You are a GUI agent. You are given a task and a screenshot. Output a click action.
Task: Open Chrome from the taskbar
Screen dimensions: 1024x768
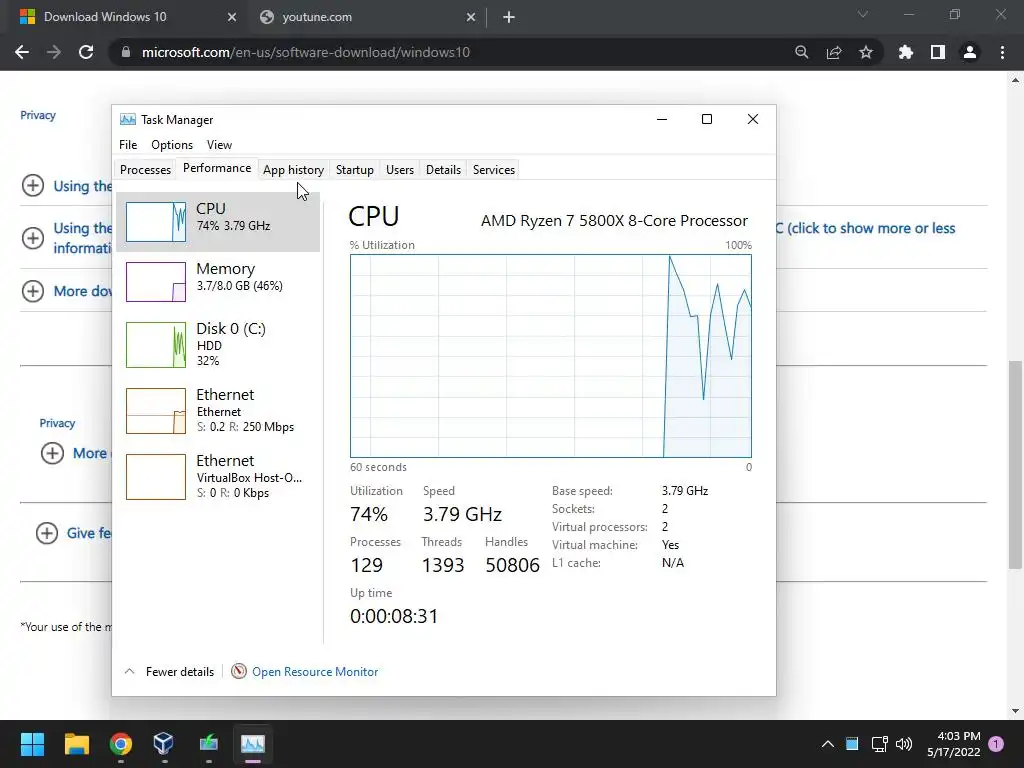point(121,744)
